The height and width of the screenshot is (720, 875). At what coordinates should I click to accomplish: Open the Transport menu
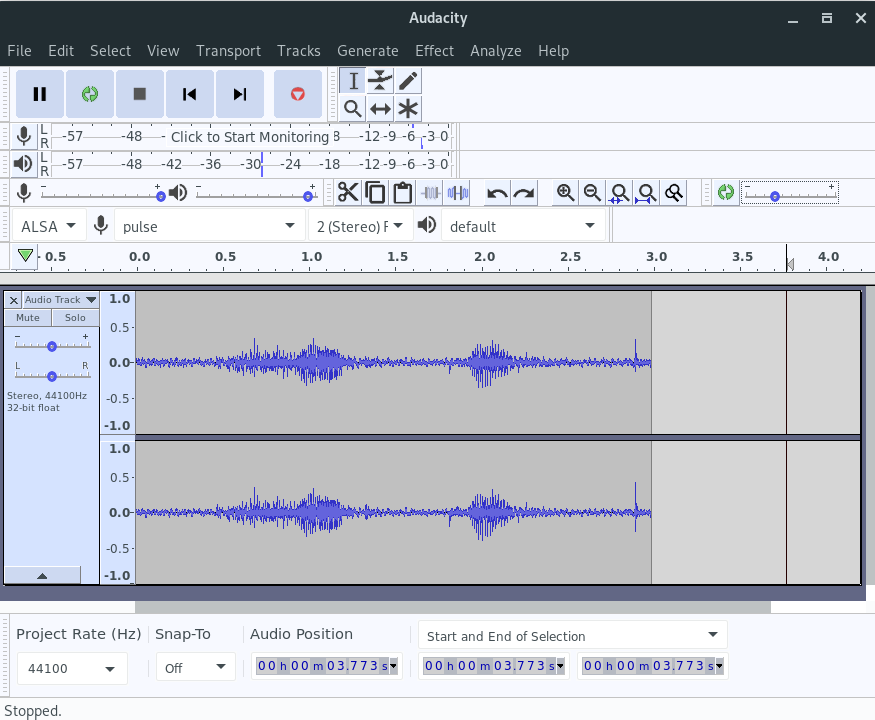coord(228,51)
